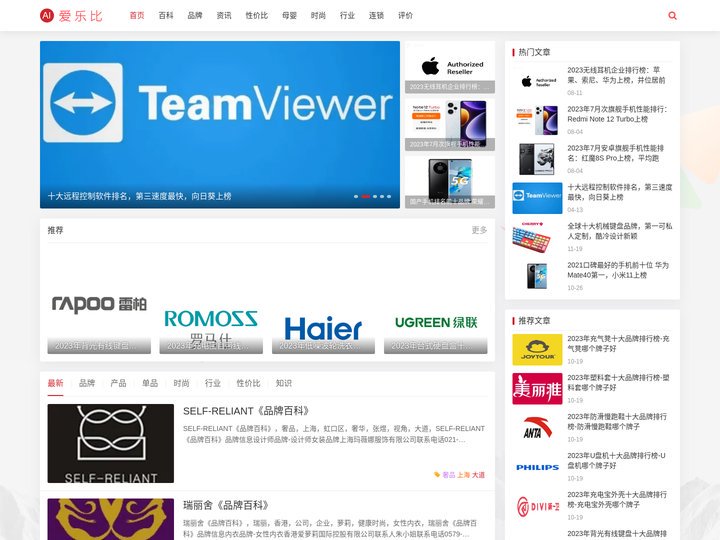Open hot article 2023年7月次旗舰手机性能排行
The width and height of the screenshot is (720, 540).
617,114
